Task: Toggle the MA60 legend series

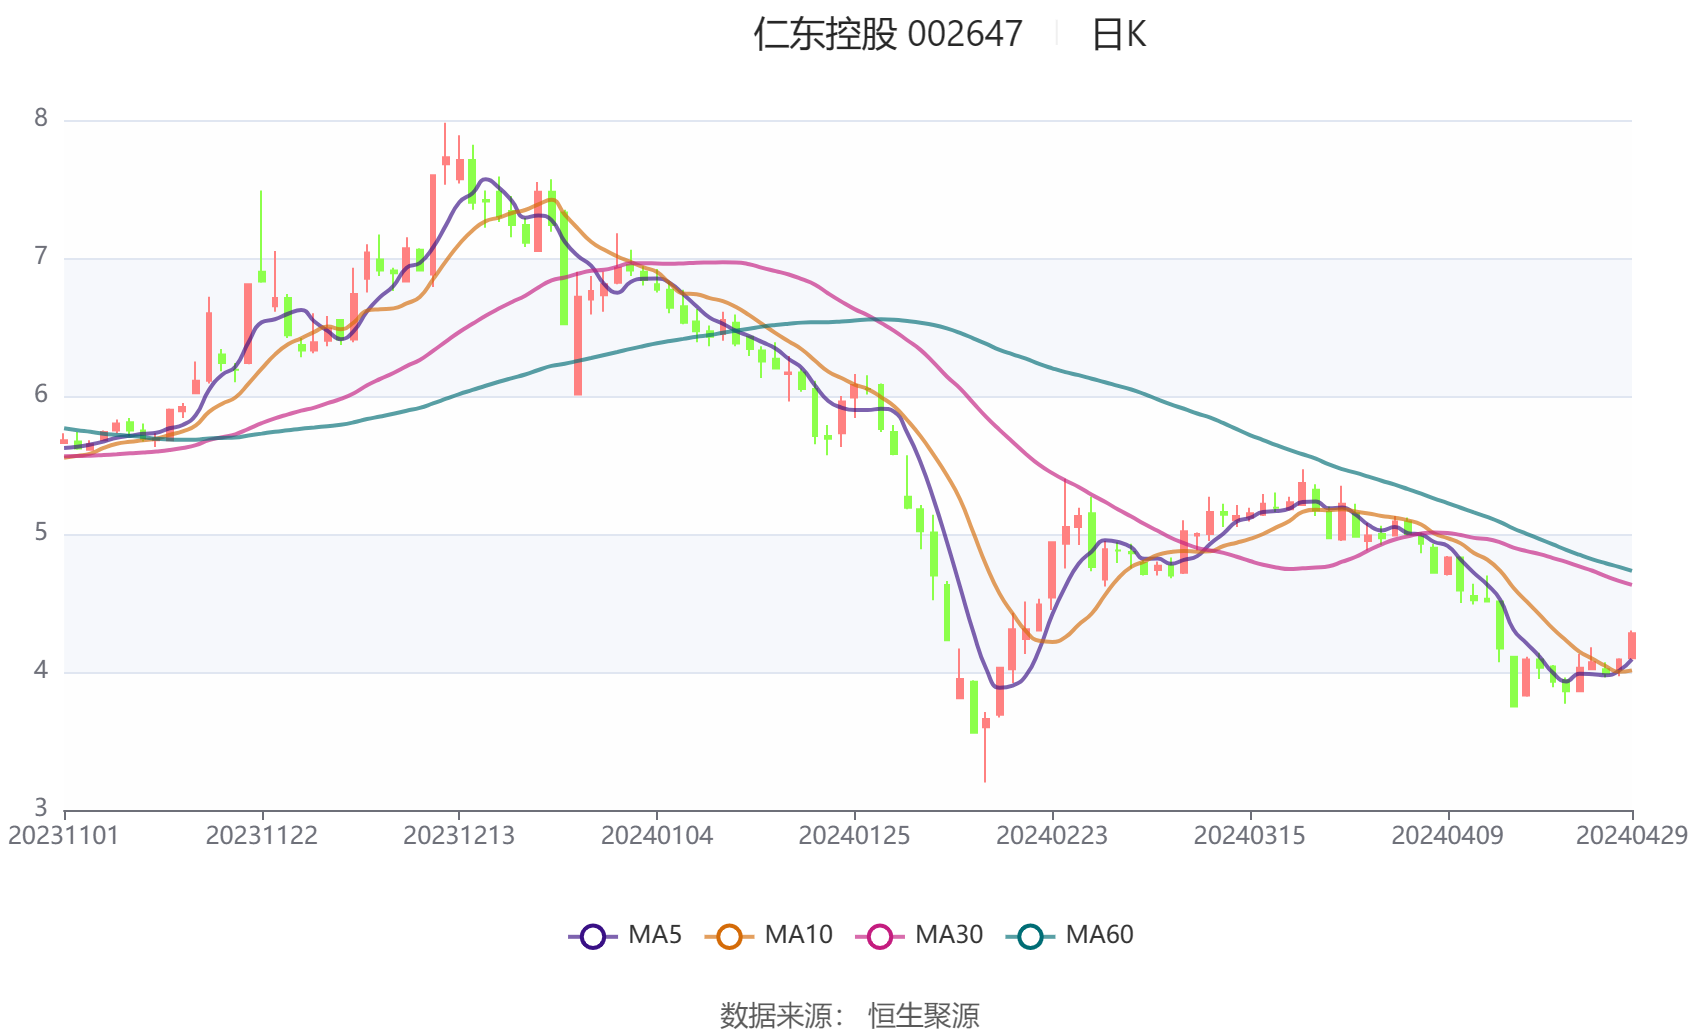Action: (x=1070, y=935)
